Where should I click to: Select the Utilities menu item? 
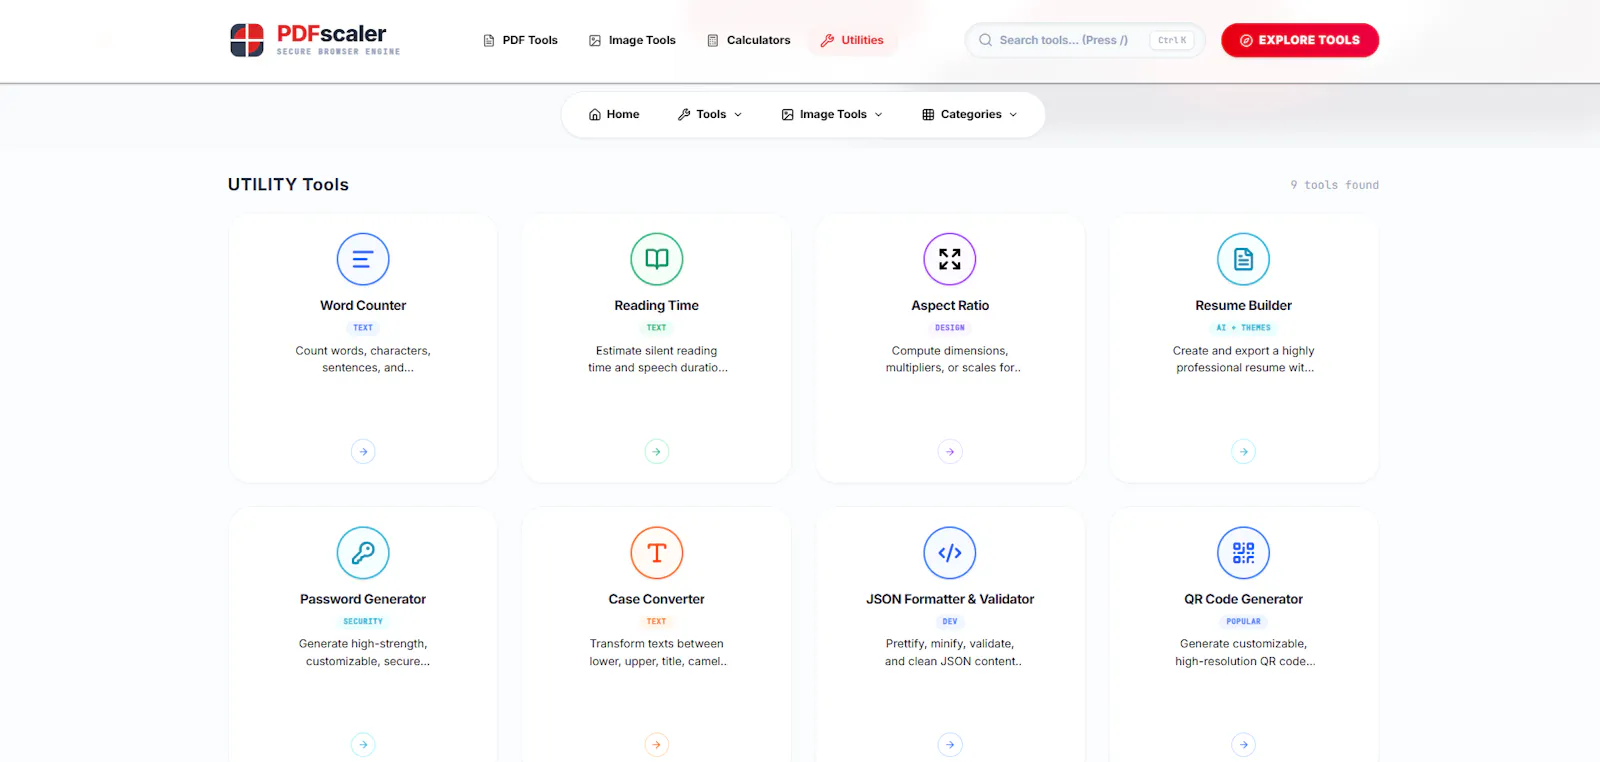click(x=852, y=40)
